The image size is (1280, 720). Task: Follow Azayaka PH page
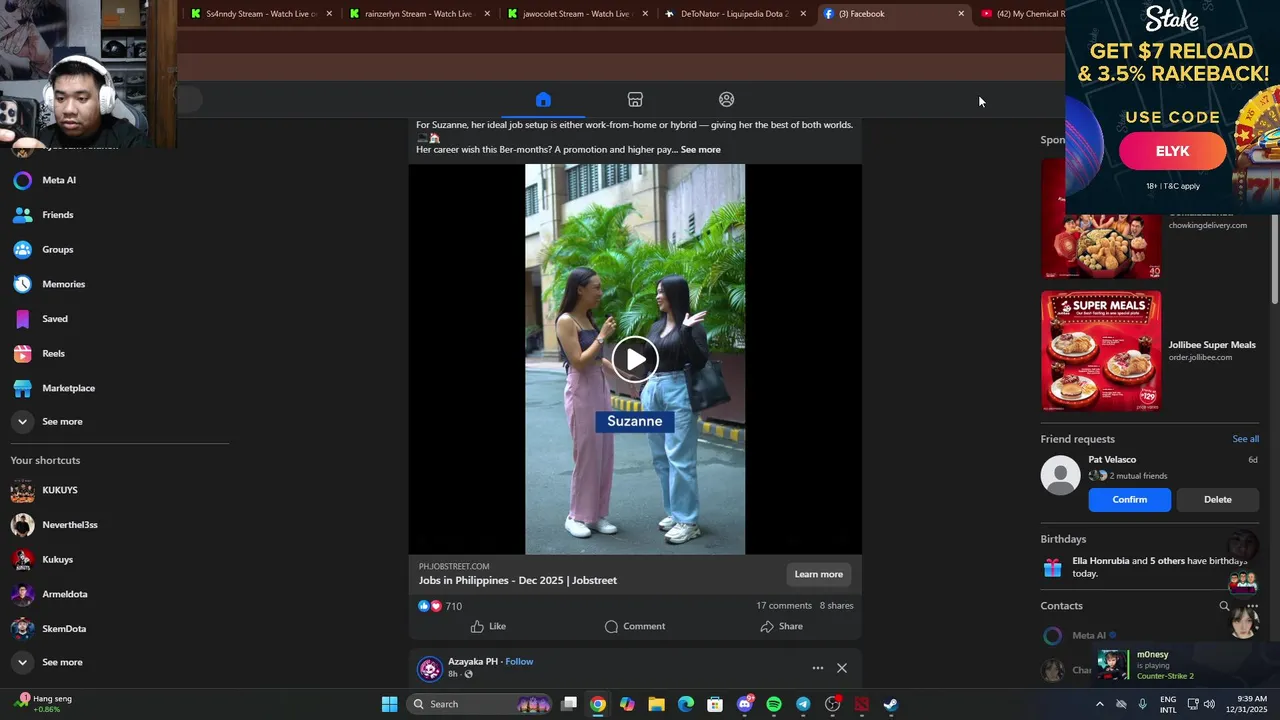[519, 662]
